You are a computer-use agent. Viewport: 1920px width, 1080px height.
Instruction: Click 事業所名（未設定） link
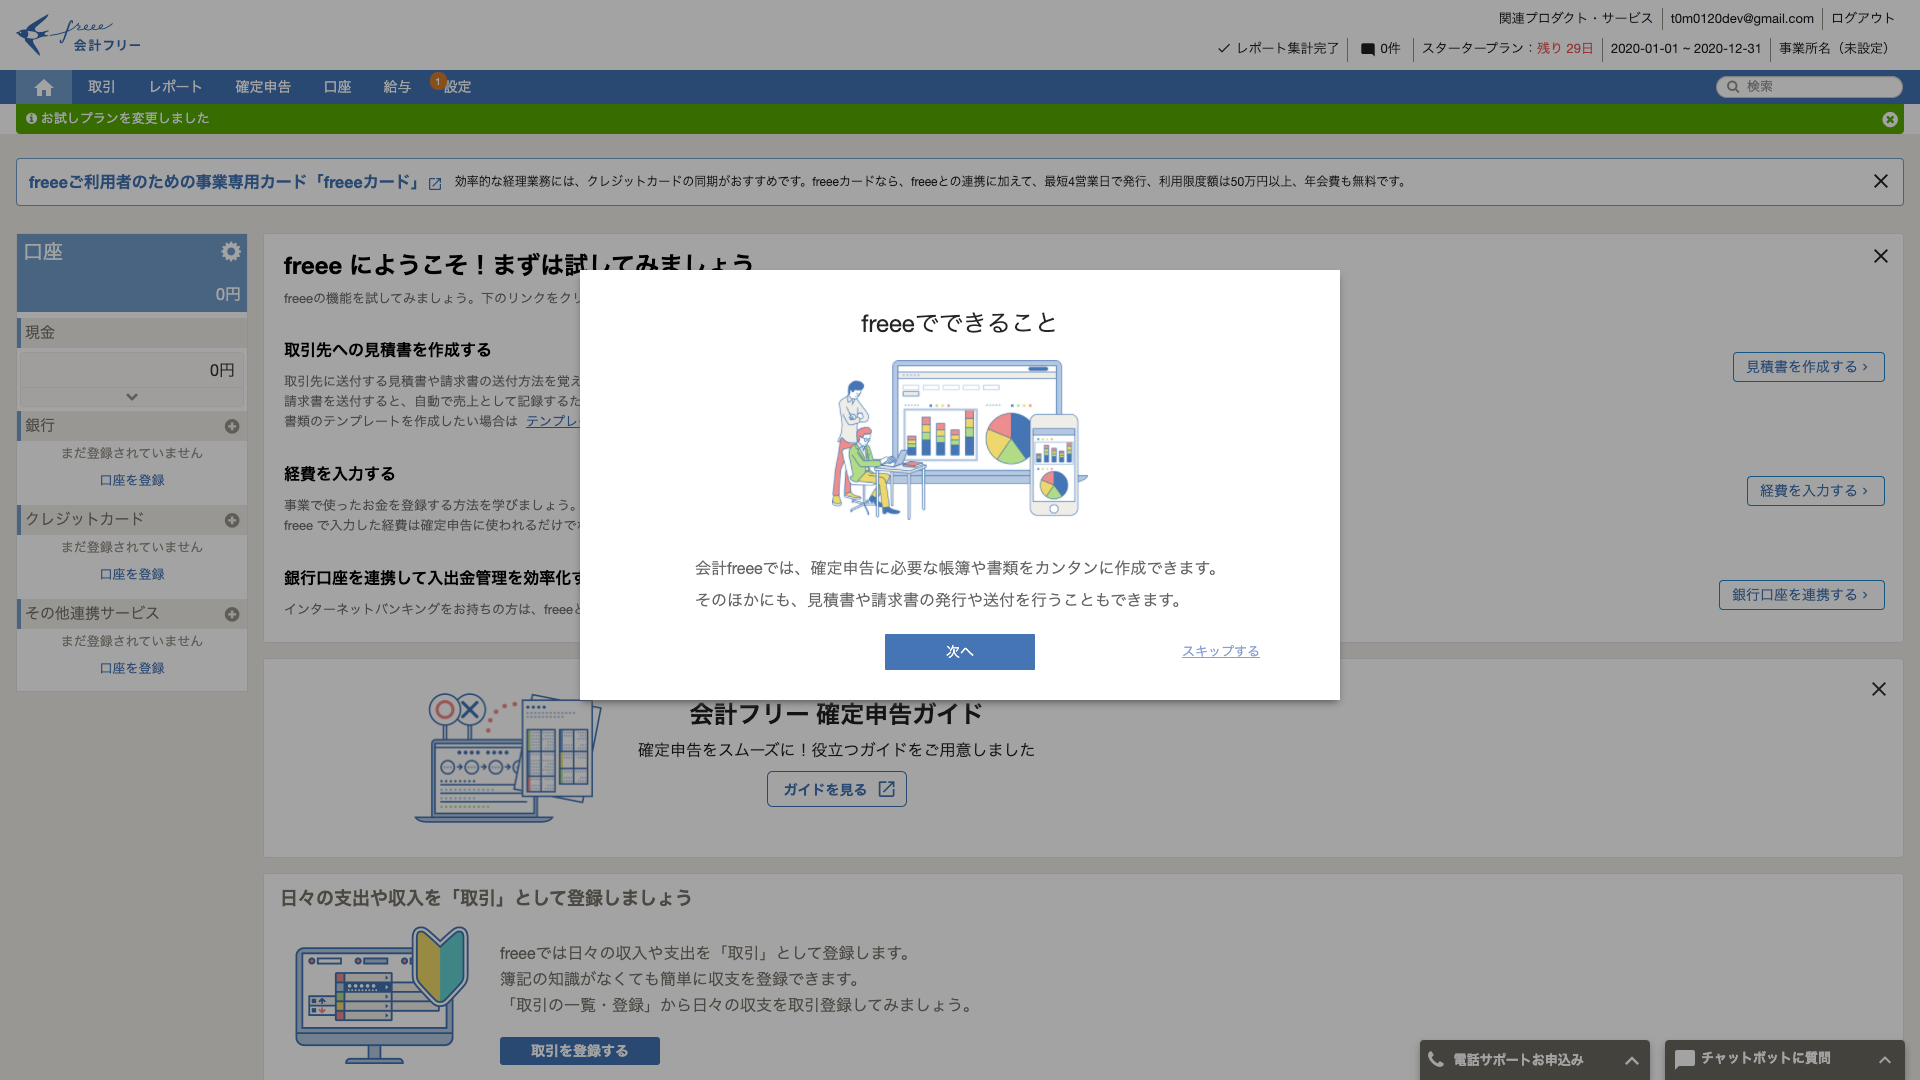1837,48
